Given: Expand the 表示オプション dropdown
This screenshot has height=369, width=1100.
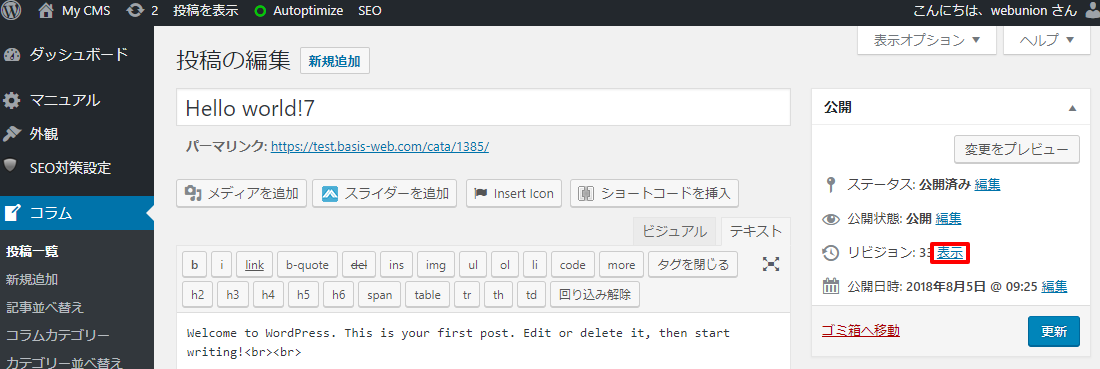Looking at the screenshot, I should pyautogui.click(x=927, y=41).
